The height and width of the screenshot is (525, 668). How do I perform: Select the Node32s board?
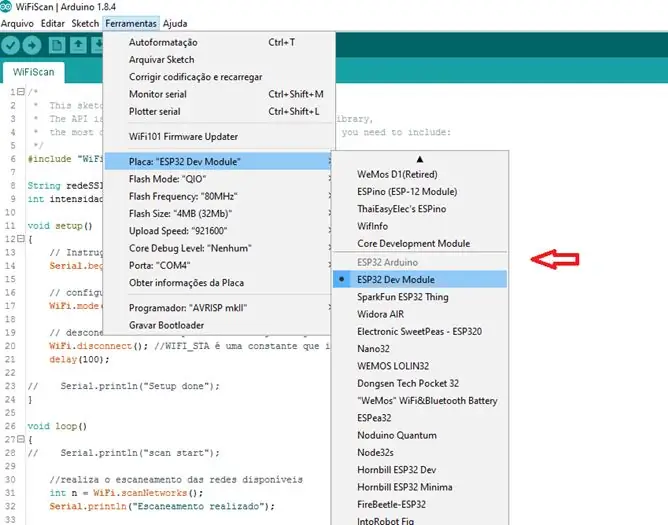click(420, 453)
